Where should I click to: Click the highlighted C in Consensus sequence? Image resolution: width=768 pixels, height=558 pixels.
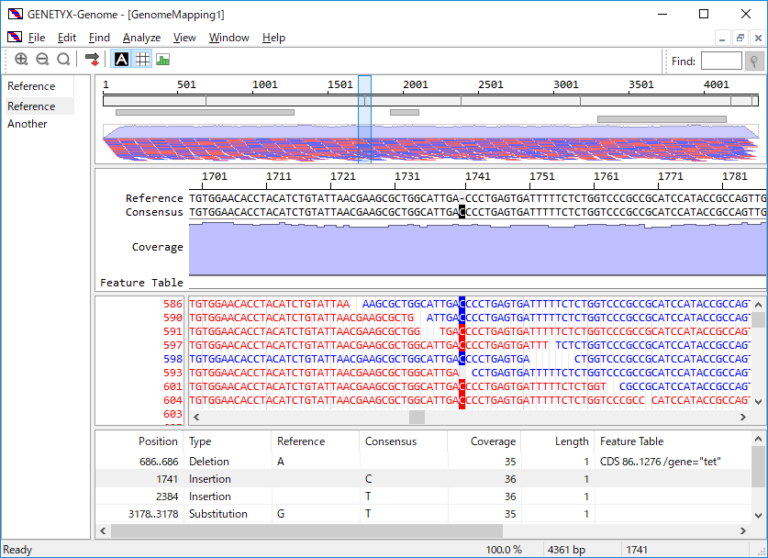pyautogui.click(x=462, y=212)
